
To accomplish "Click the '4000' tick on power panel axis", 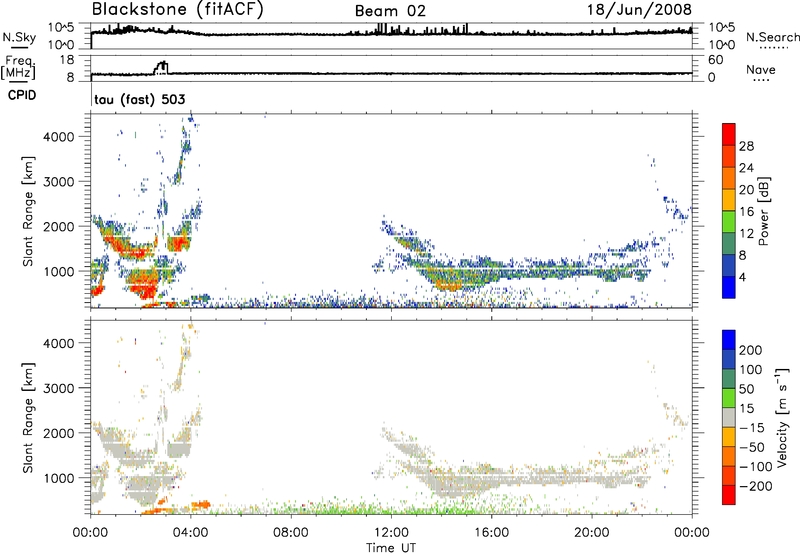I will 59,137.
